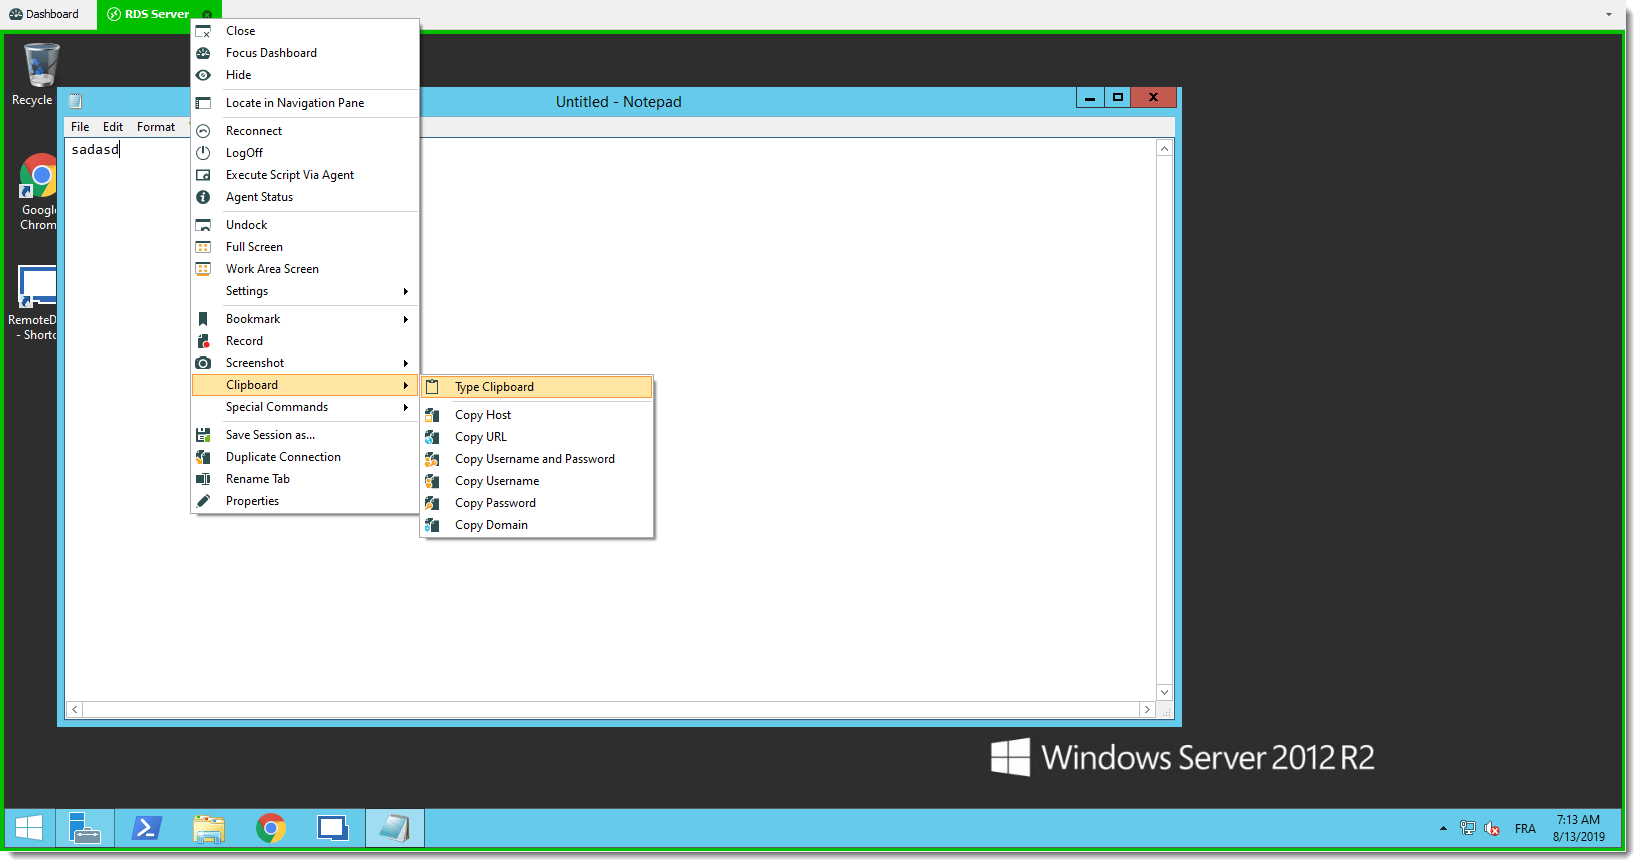Click the Notepad vertical scrollbar down arrow
This screenshot has height=867, width=1641.
(x=1164, y=692)
